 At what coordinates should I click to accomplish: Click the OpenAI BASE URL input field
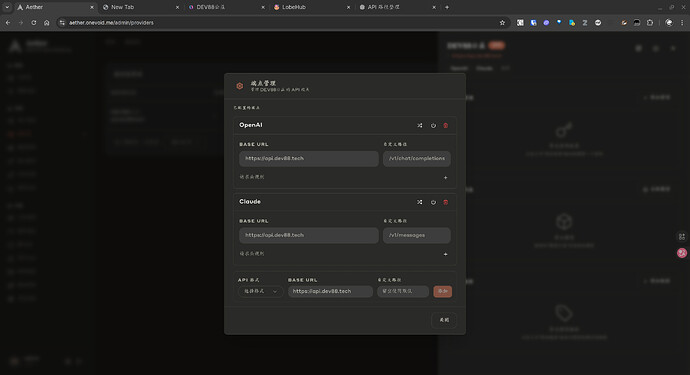click(308, 158)
